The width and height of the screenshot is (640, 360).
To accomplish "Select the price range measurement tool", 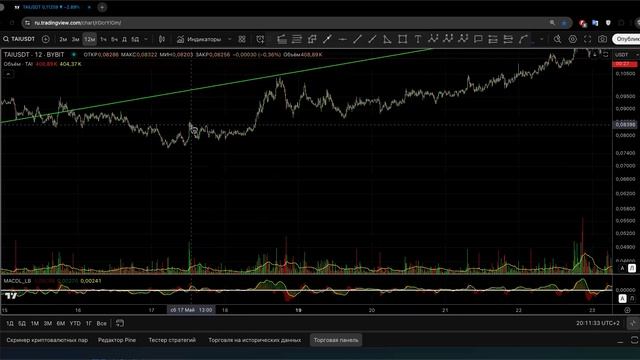I will click(493, 39).
